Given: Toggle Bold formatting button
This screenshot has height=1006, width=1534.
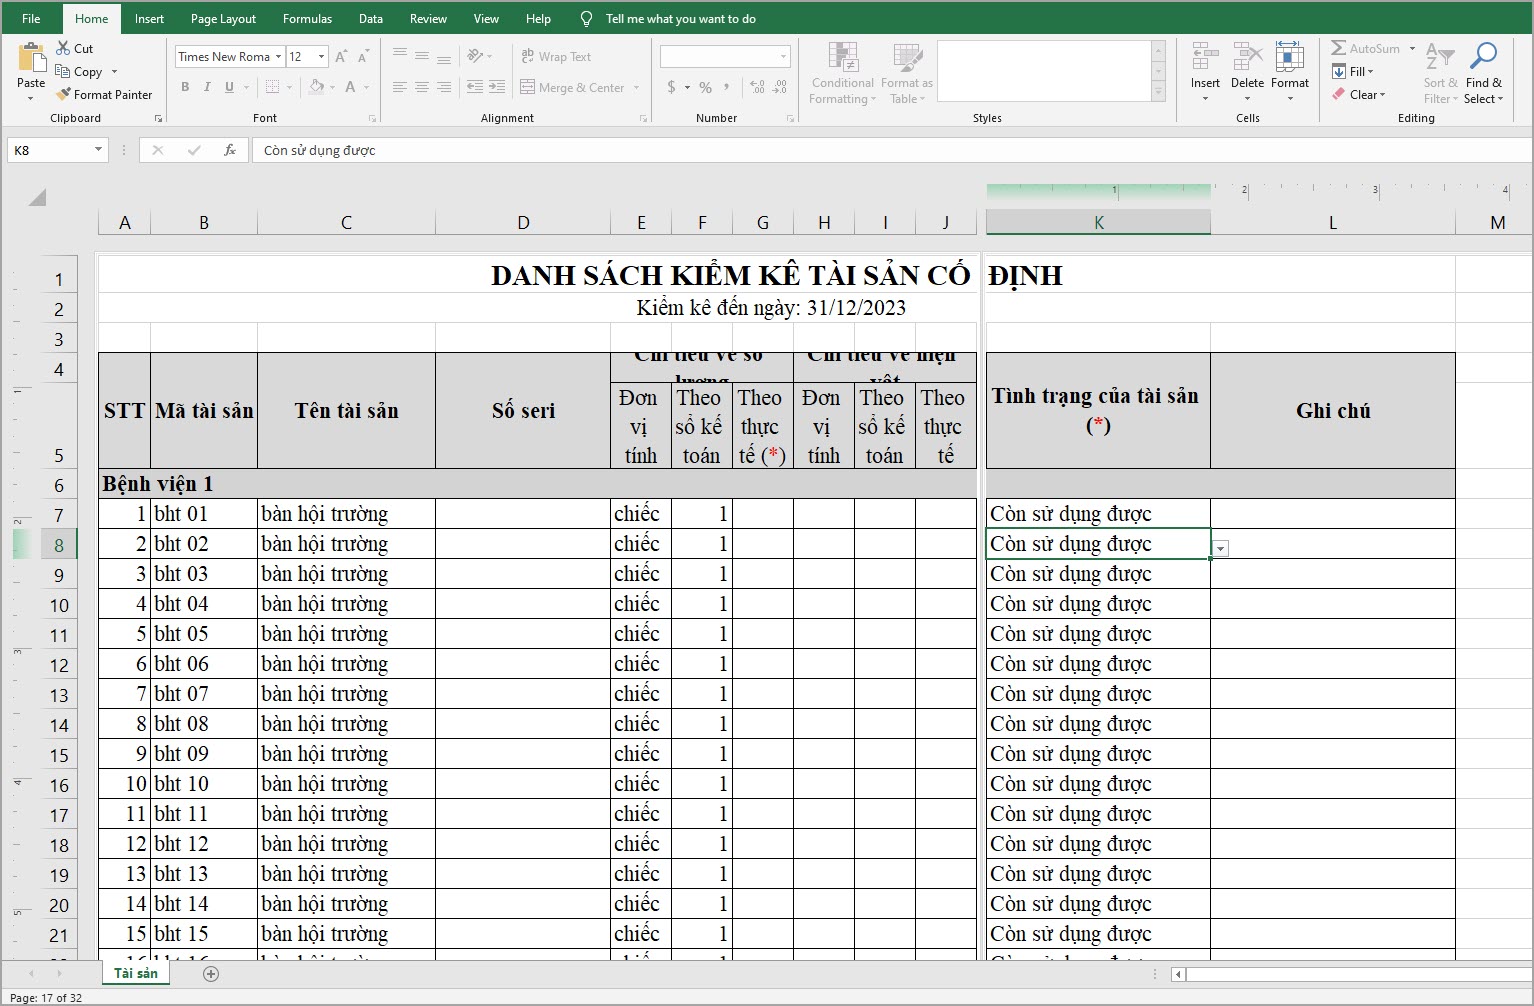Looking at the screenshot, I should [185, 88].
